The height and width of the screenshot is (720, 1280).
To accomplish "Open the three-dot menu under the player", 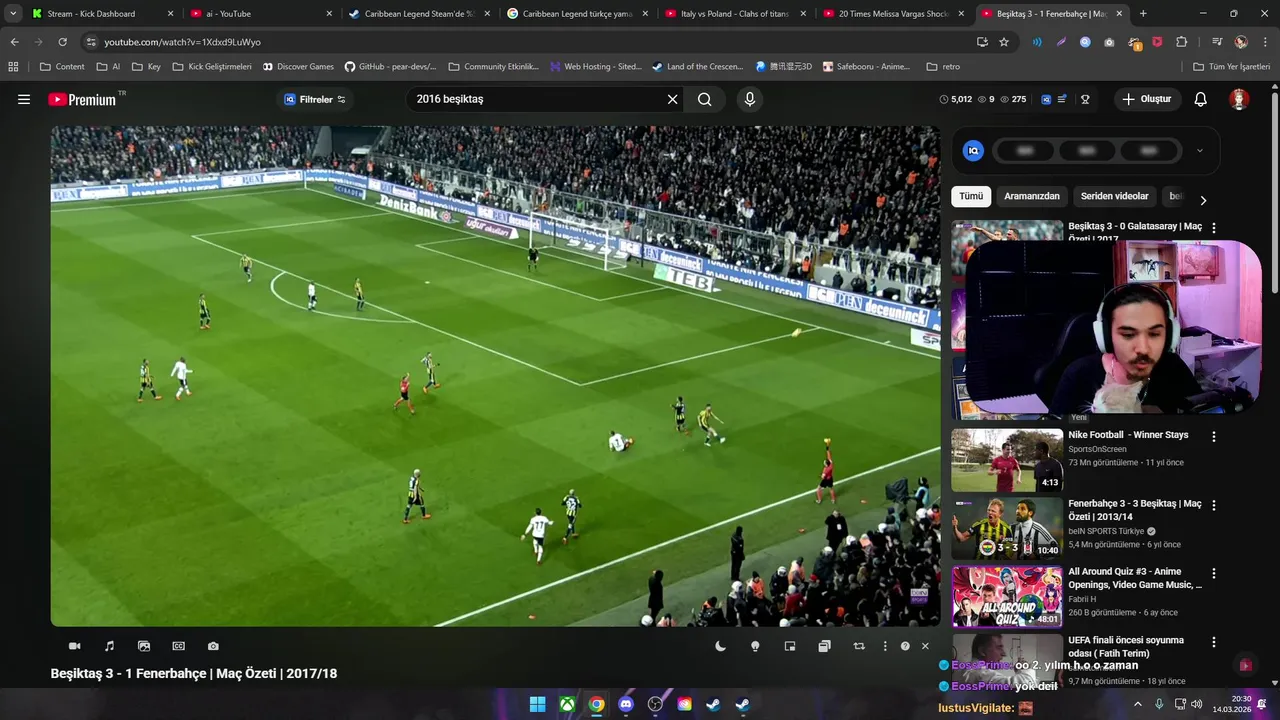I will 885,646.
